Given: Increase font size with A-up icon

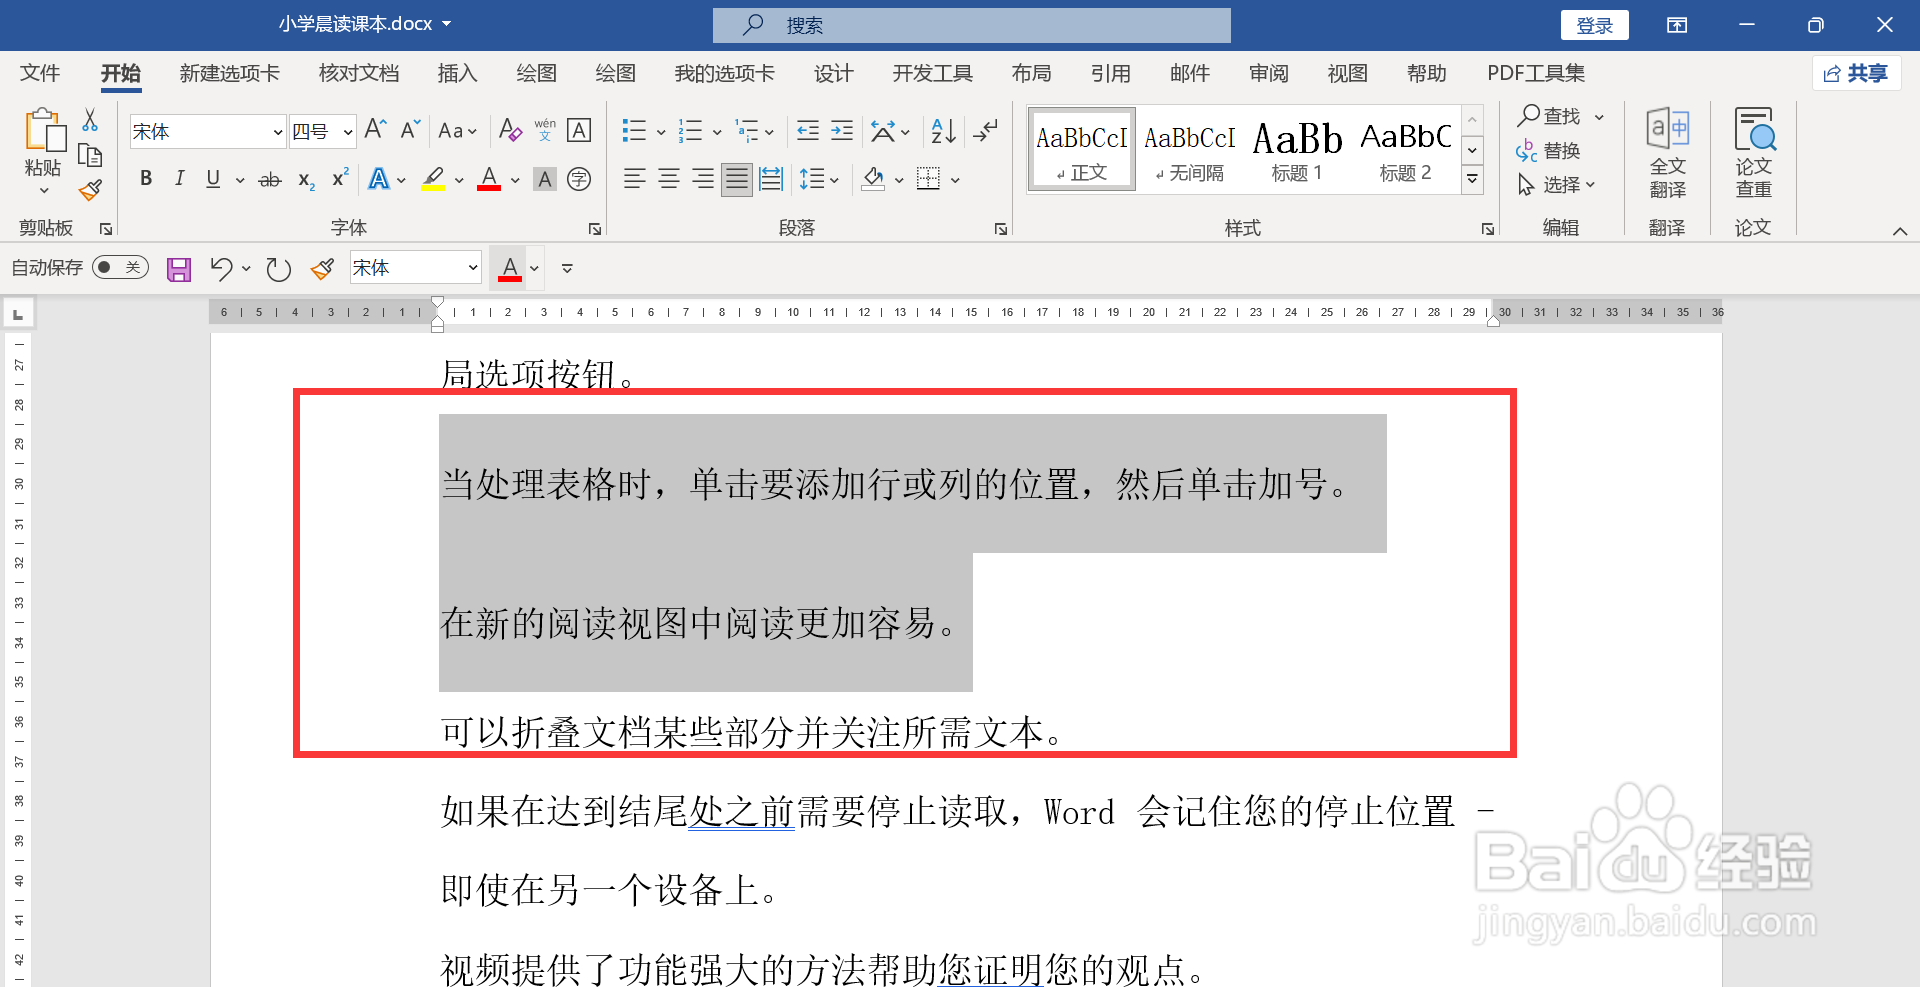Looking at the screenshot, I should point(376,130).
